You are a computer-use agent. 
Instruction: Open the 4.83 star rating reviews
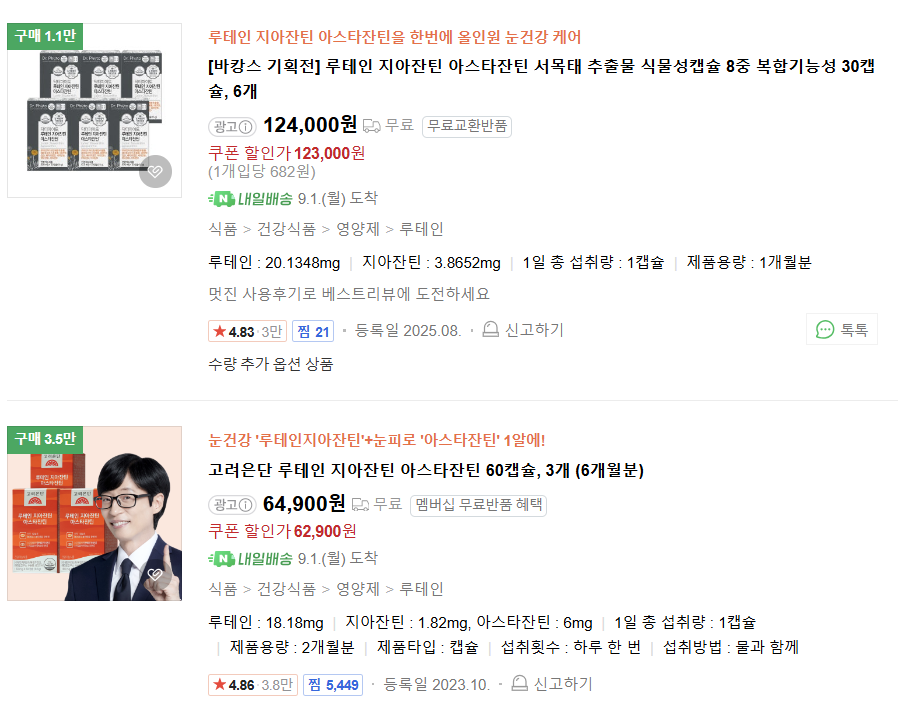[x=247, y=332]
